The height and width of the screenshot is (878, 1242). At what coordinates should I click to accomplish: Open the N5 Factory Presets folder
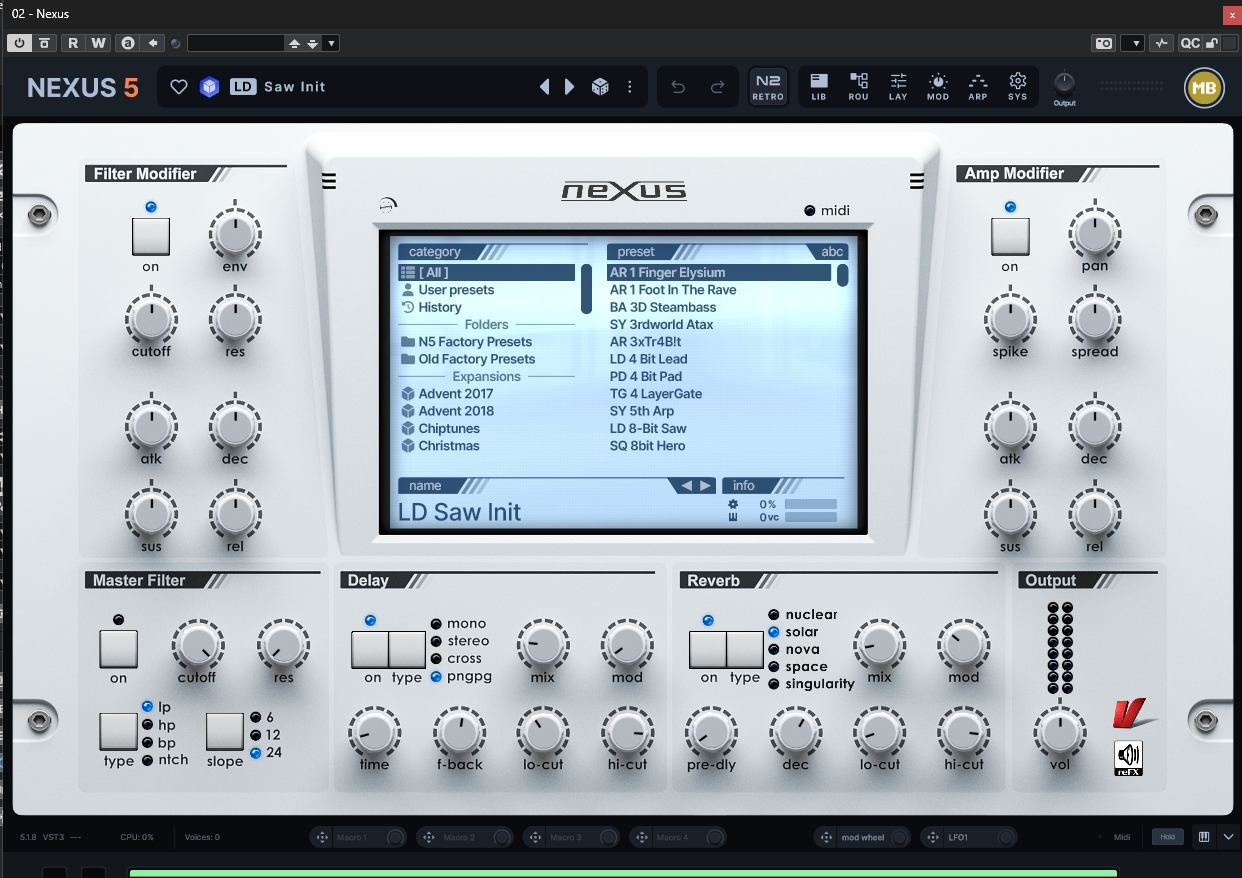tap(475, 342)
